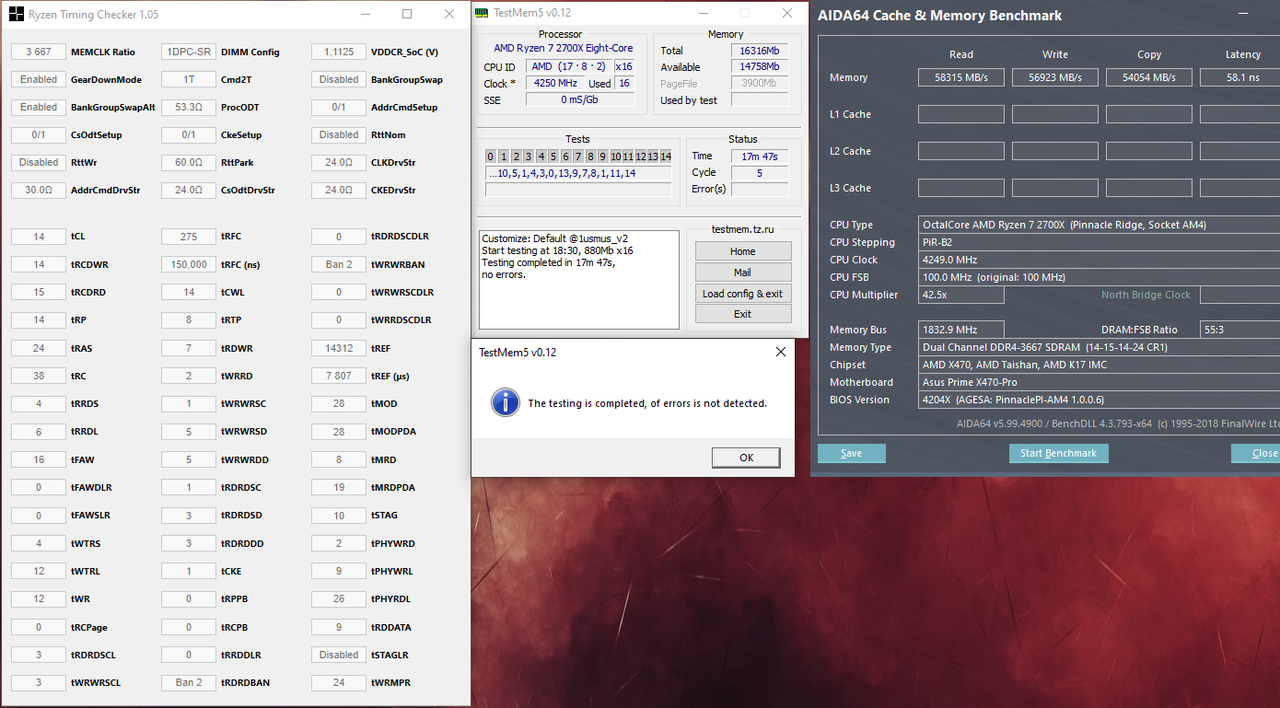This screenshot has width=1280, height=708.
Task: Click CPU Clock value 4249.0 MHz
Action: click(x=1099, y=260)
